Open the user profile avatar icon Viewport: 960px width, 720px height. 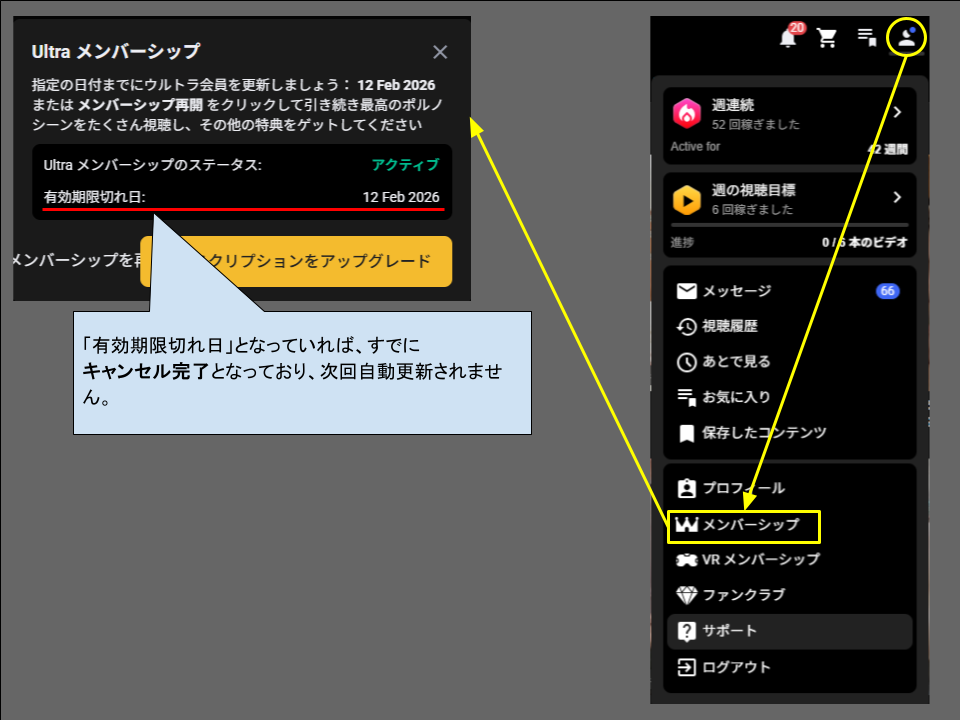click(x=906, y=38)
